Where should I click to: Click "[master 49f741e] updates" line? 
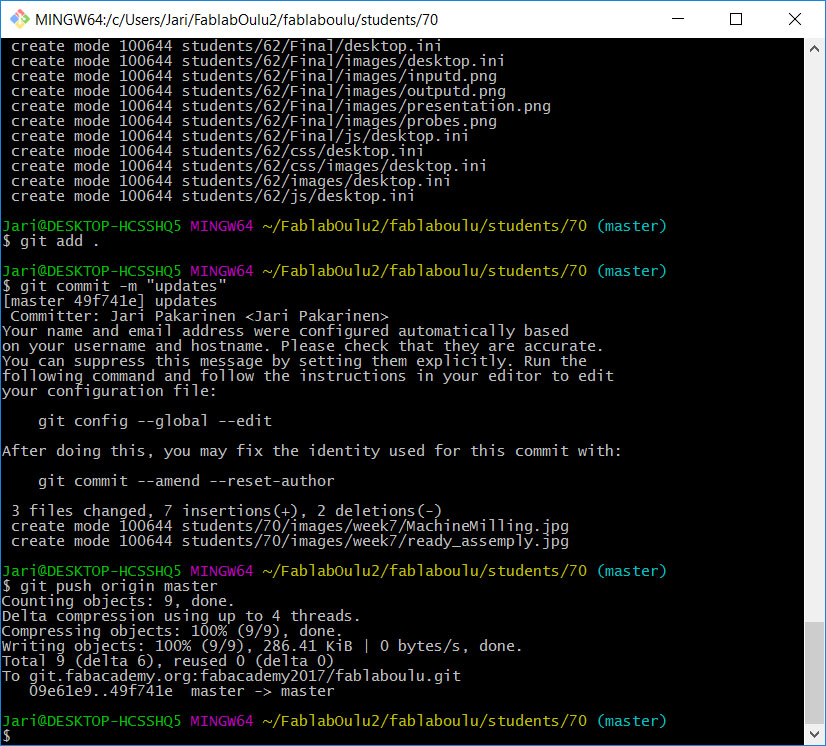pyautogui.click(x=110, y=301)
